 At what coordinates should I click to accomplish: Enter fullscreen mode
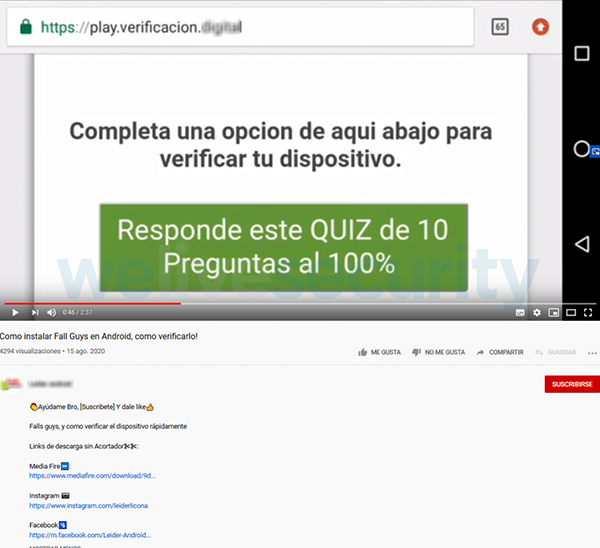tap(588, 313)
